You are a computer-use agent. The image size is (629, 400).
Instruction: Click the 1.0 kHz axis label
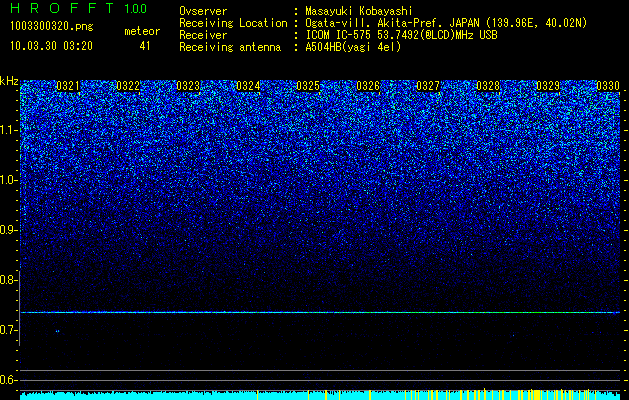[x=9, y=180]
